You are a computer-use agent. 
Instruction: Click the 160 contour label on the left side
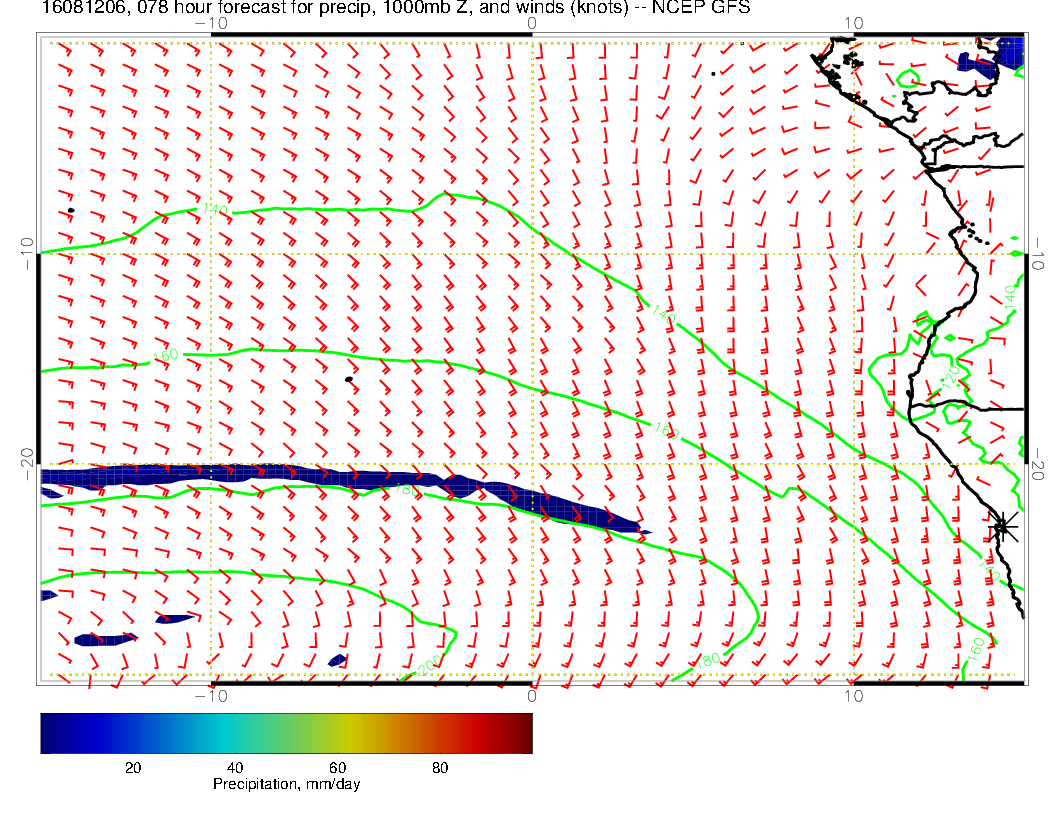[166, 356]
